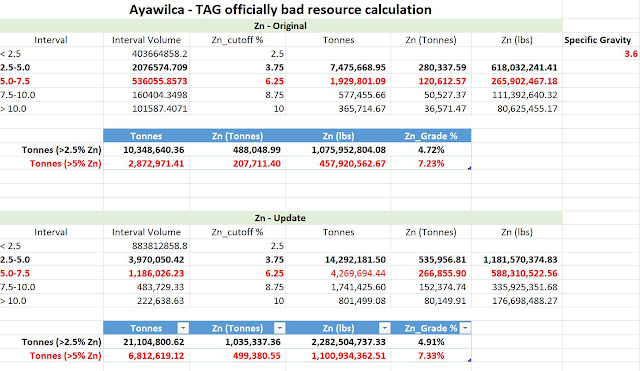Click the table resize handle below 7.23%
Screen dimensions: 640x371
[469, 168]
